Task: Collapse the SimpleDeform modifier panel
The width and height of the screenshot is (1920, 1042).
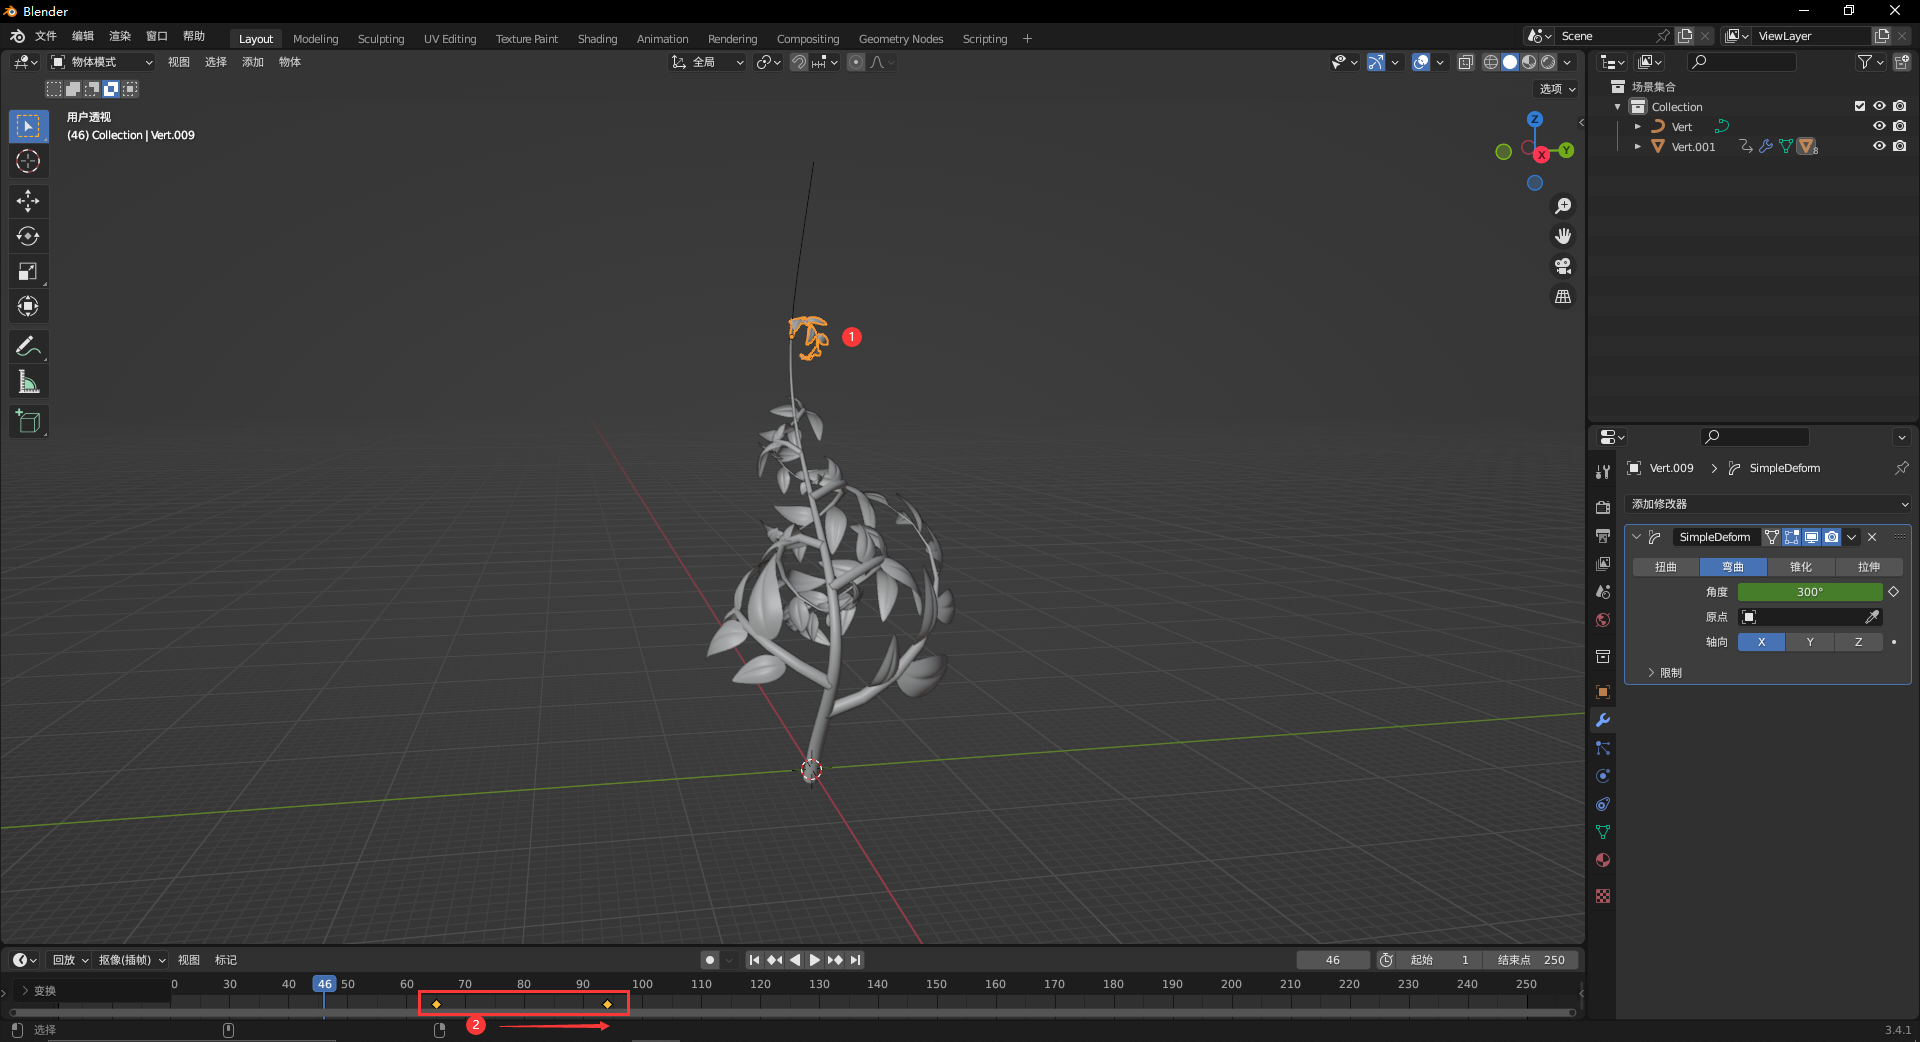Action: pyautogui.click(x=1637, y=537)
